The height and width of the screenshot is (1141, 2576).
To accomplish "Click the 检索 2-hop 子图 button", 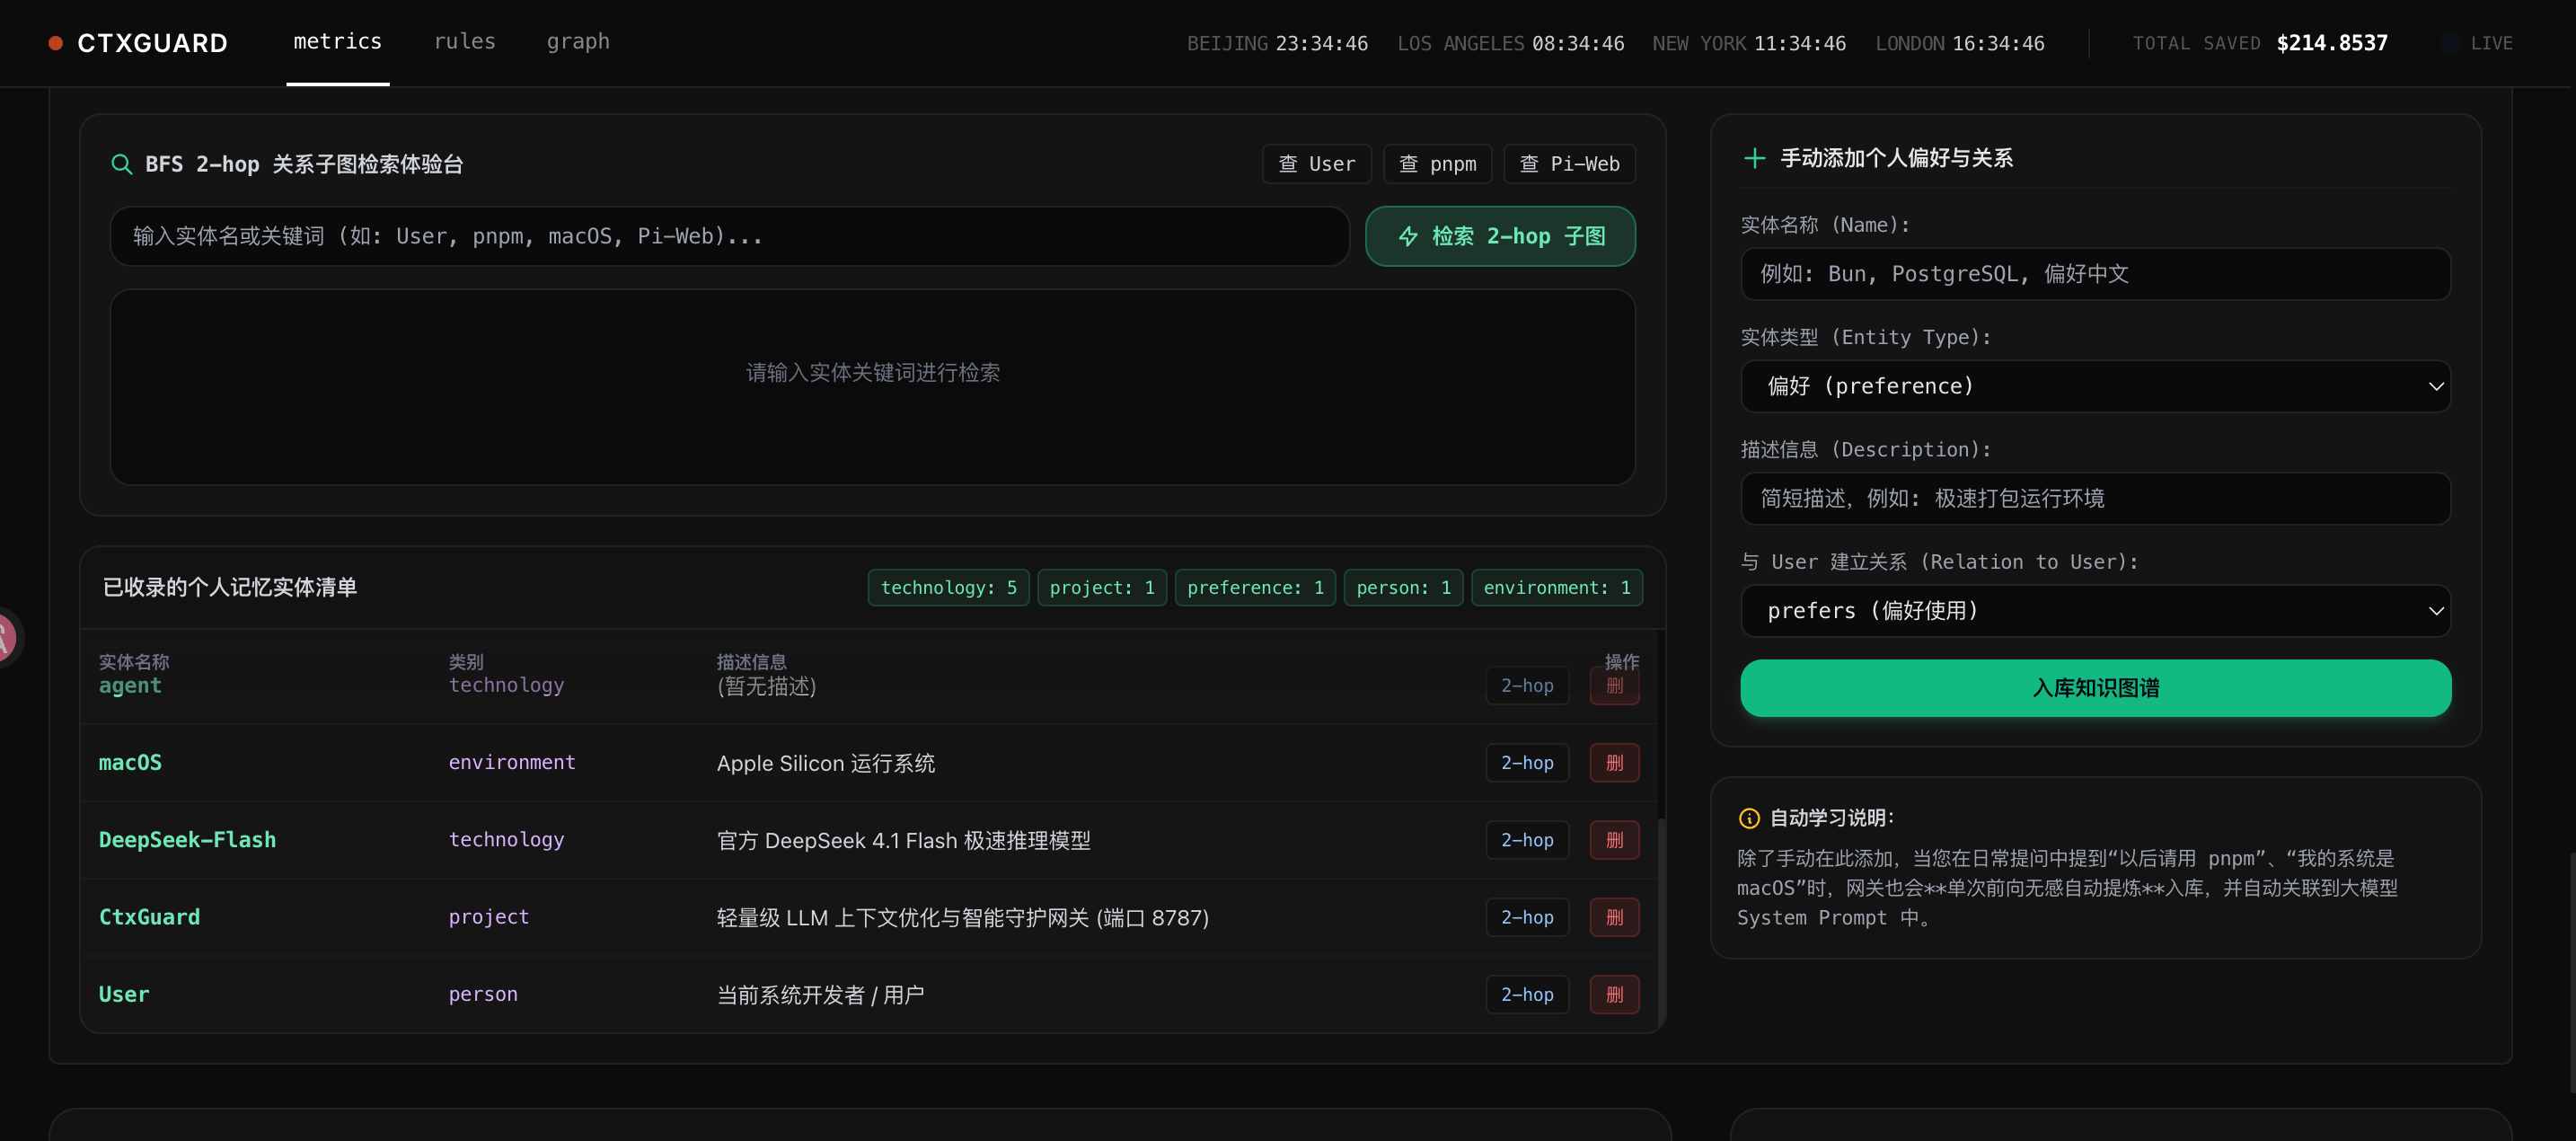I will pos(1500,236).
